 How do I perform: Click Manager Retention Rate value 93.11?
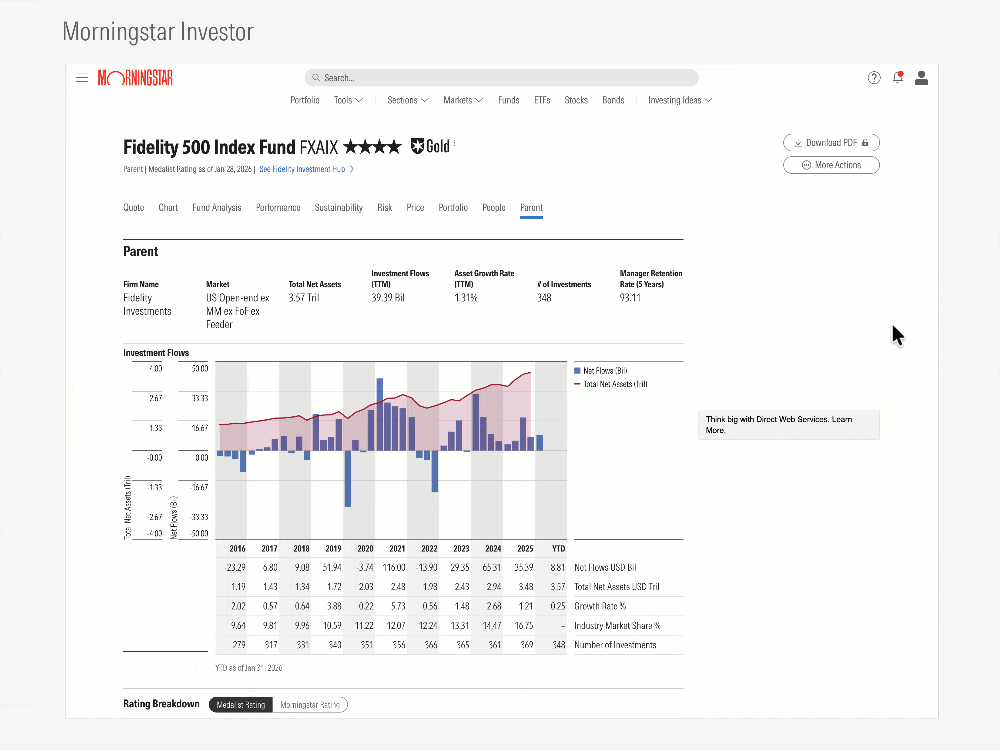click(x=630, y=298)
